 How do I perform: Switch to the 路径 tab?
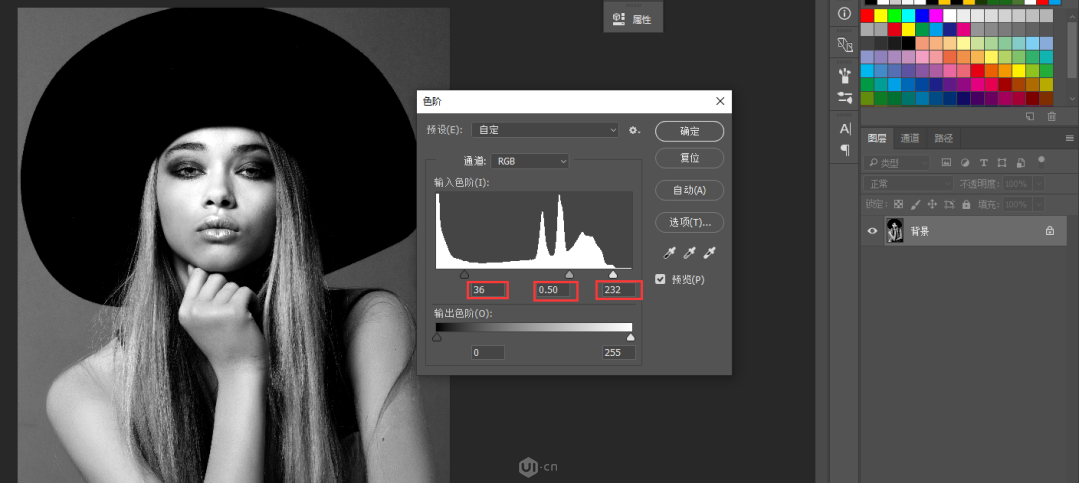(x=943, y=138)
